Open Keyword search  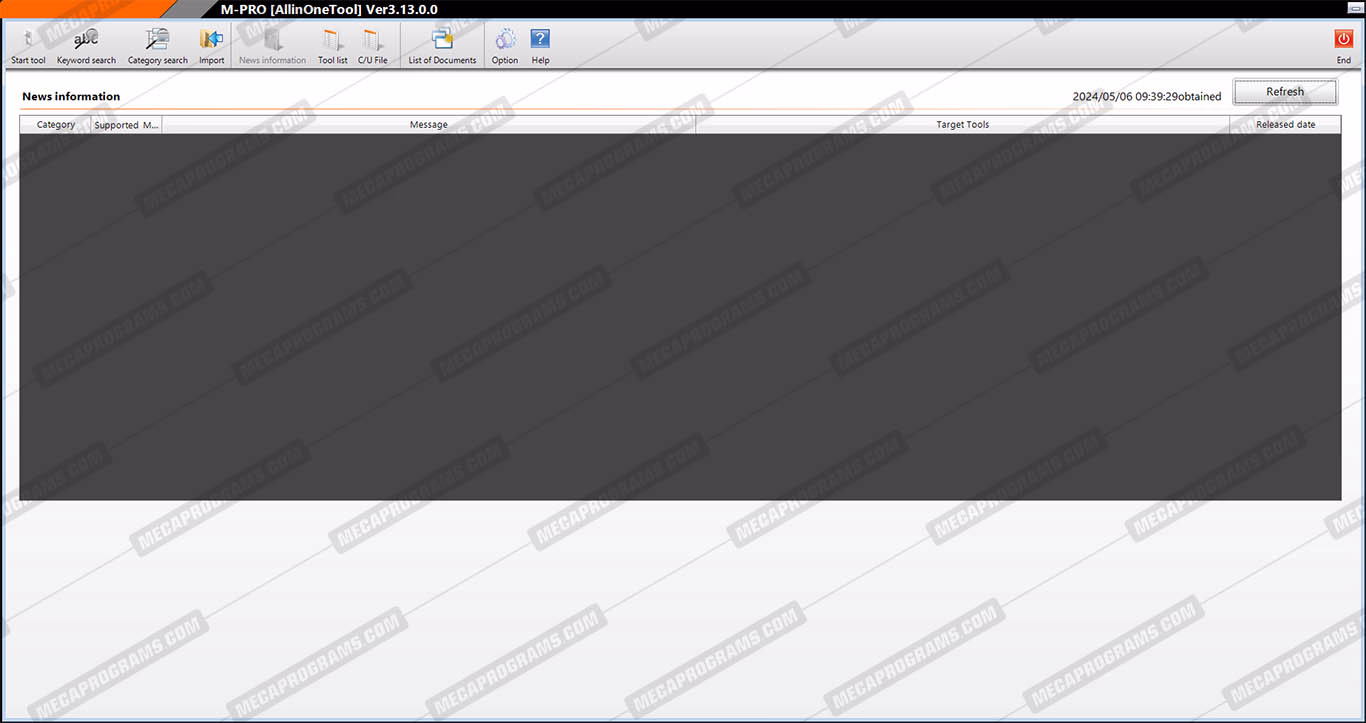click(86, 46)
